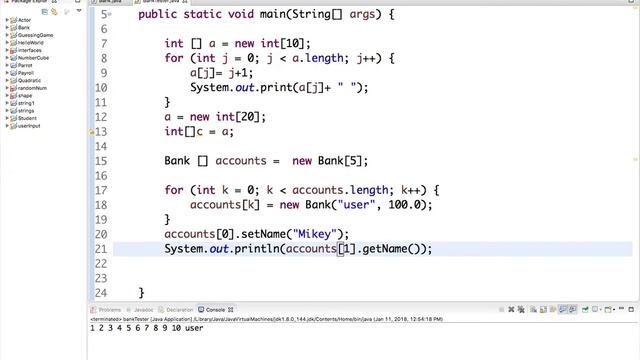The width and height of the screenshot is (640, 360).
Task: Collapse all in Package Explorer toolbar
Action: coord(45,11)
